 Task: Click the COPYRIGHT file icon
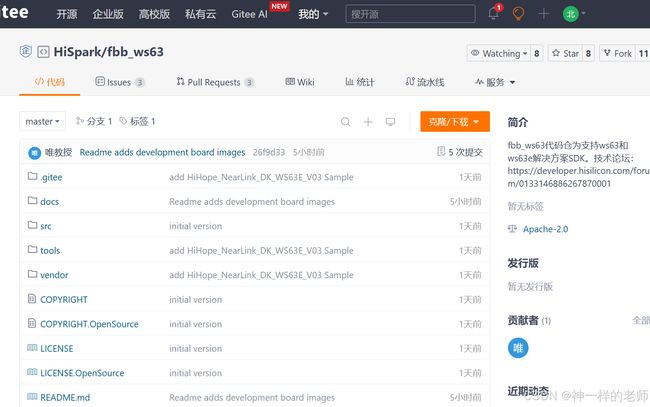coord(32,298)
